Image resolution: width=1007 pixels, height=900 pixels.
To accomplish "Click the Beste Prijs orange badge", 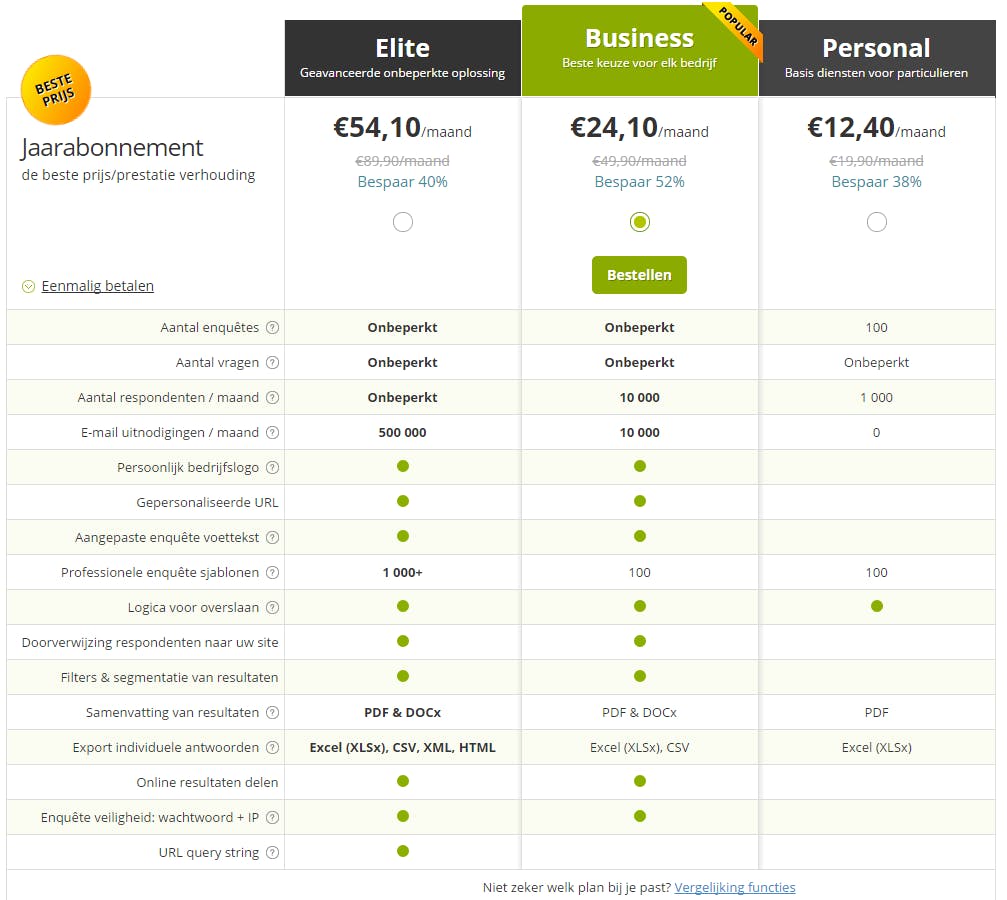I will click(55, 90).
